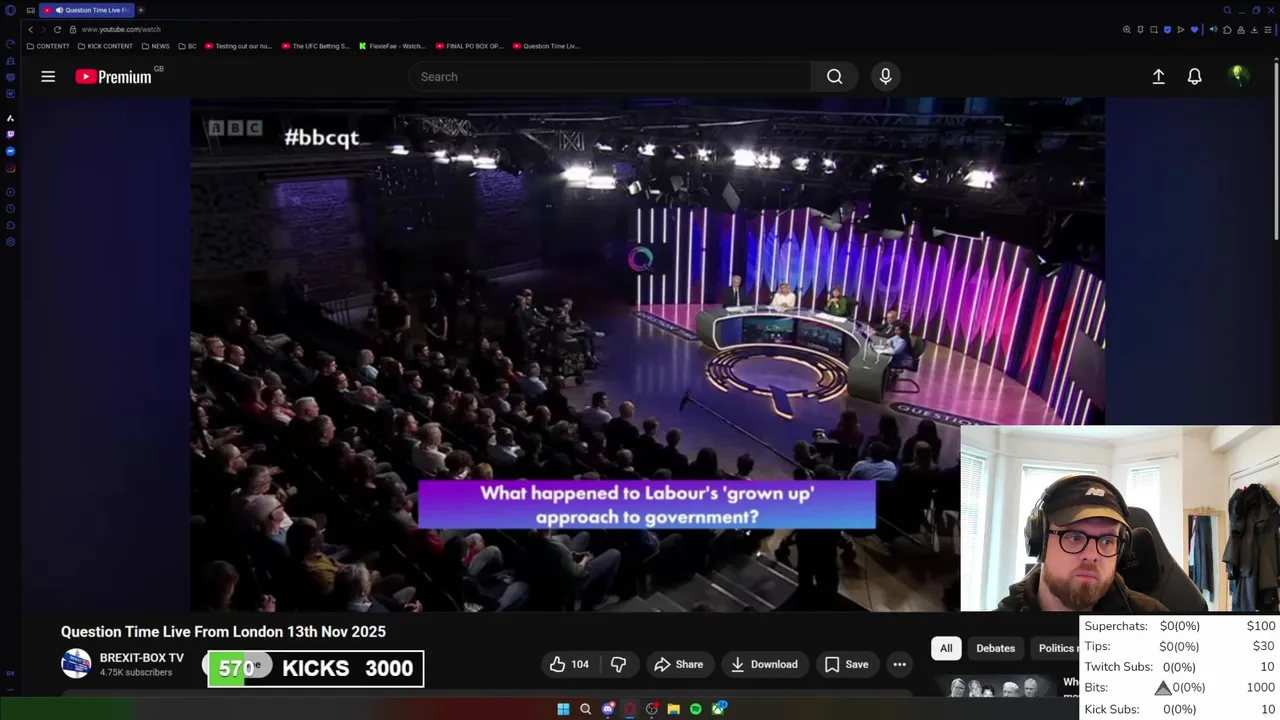
Task: Dislike the video with thumbs down
Action: click(618, 664)
